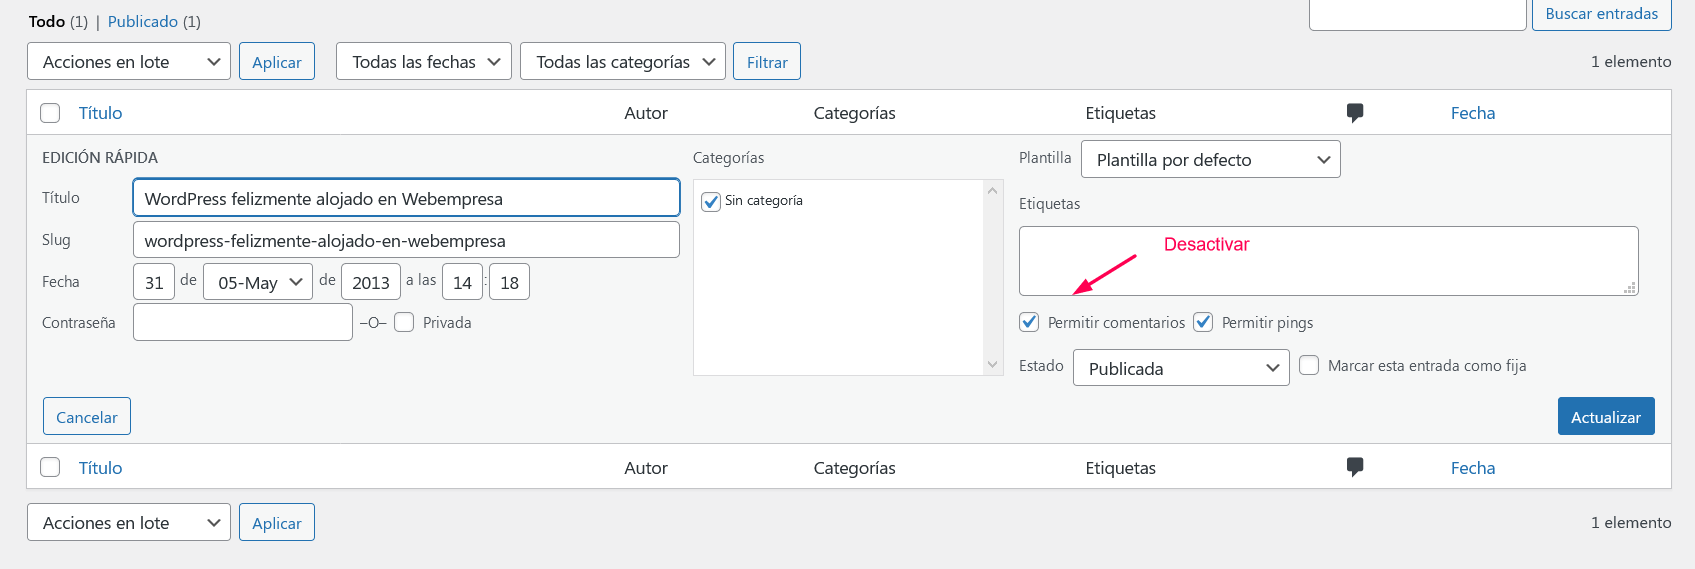Viewport: 1695px width, 569px height.
Task: Click the comments bubble icon in footer row
Action: pyautogui.click(x=1355, y=467)
